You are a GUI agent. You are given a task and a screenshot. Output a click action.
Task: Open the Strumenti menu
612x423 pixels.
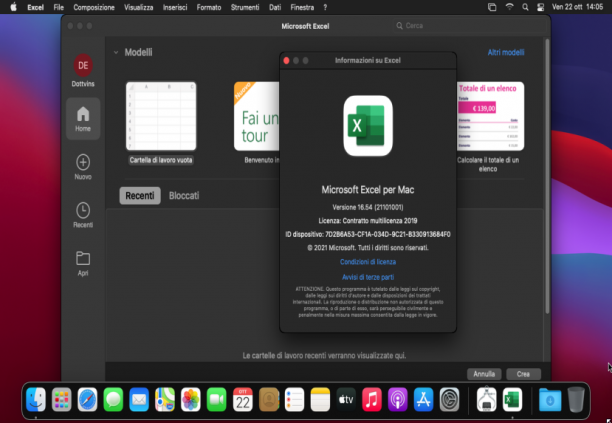click(x=245, y=7)
